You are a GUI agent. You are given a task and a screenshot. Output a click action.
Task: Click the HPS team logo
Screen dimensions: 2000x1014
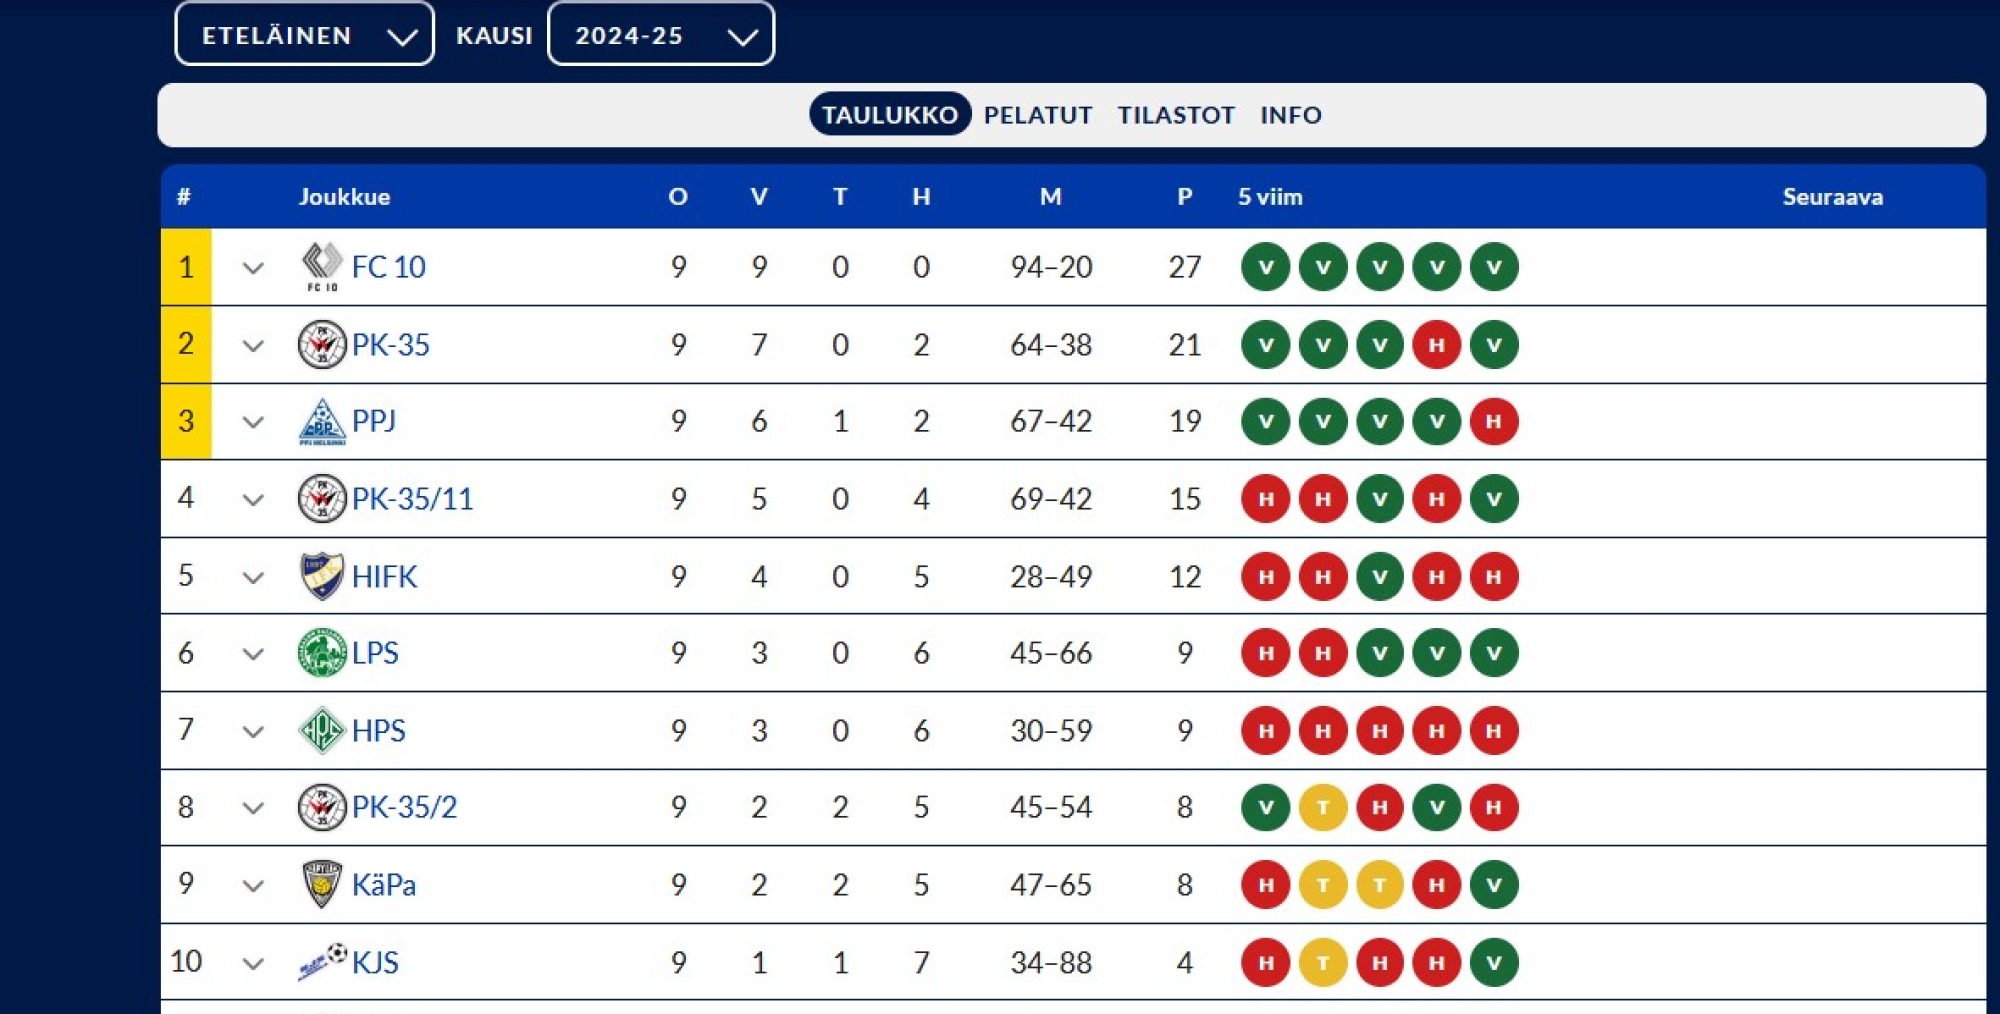[x=322, y=730]
